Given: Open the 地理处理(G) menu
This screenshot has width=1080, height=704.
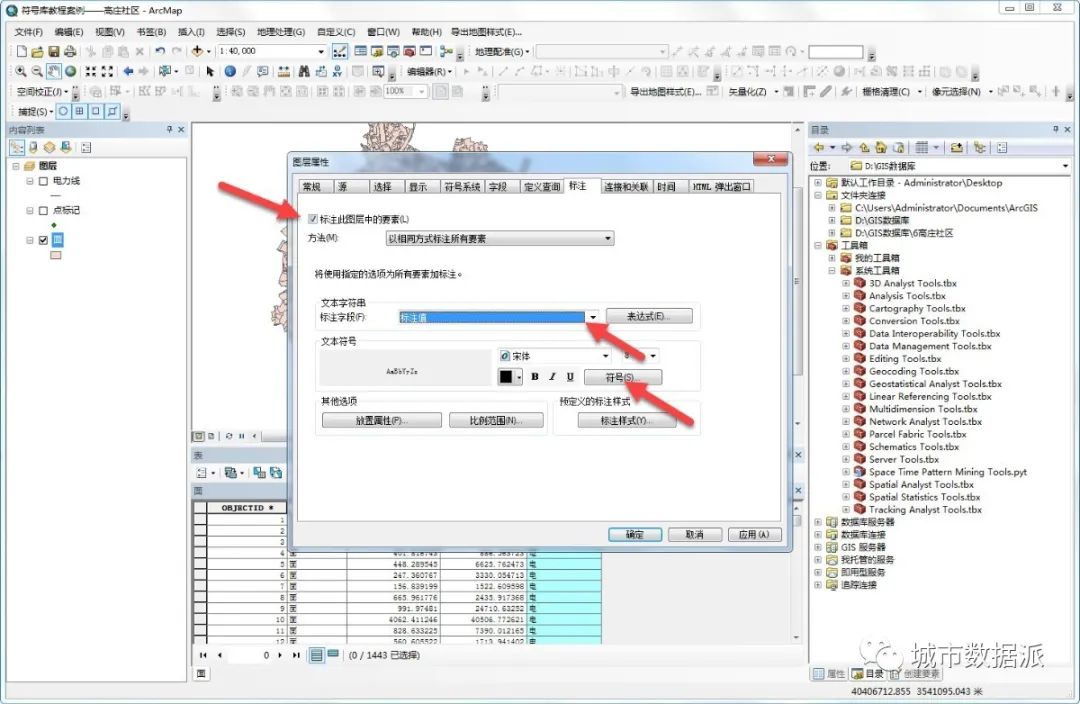Looking at the screenshot, I should (280, 32).
